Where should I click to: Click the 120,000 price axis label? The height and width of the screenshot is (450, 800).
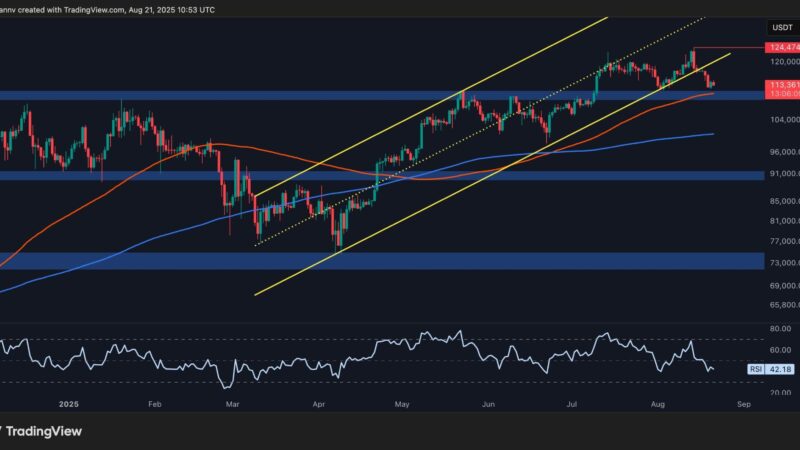[785, 62]
